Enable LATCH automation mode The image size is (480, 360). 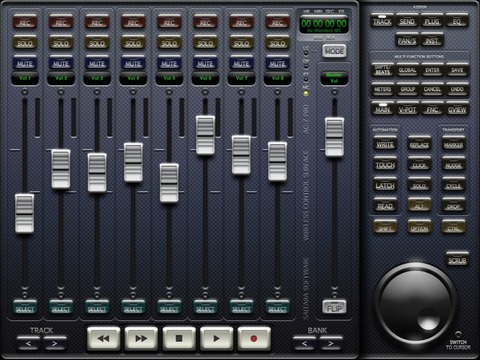(385, 185)
